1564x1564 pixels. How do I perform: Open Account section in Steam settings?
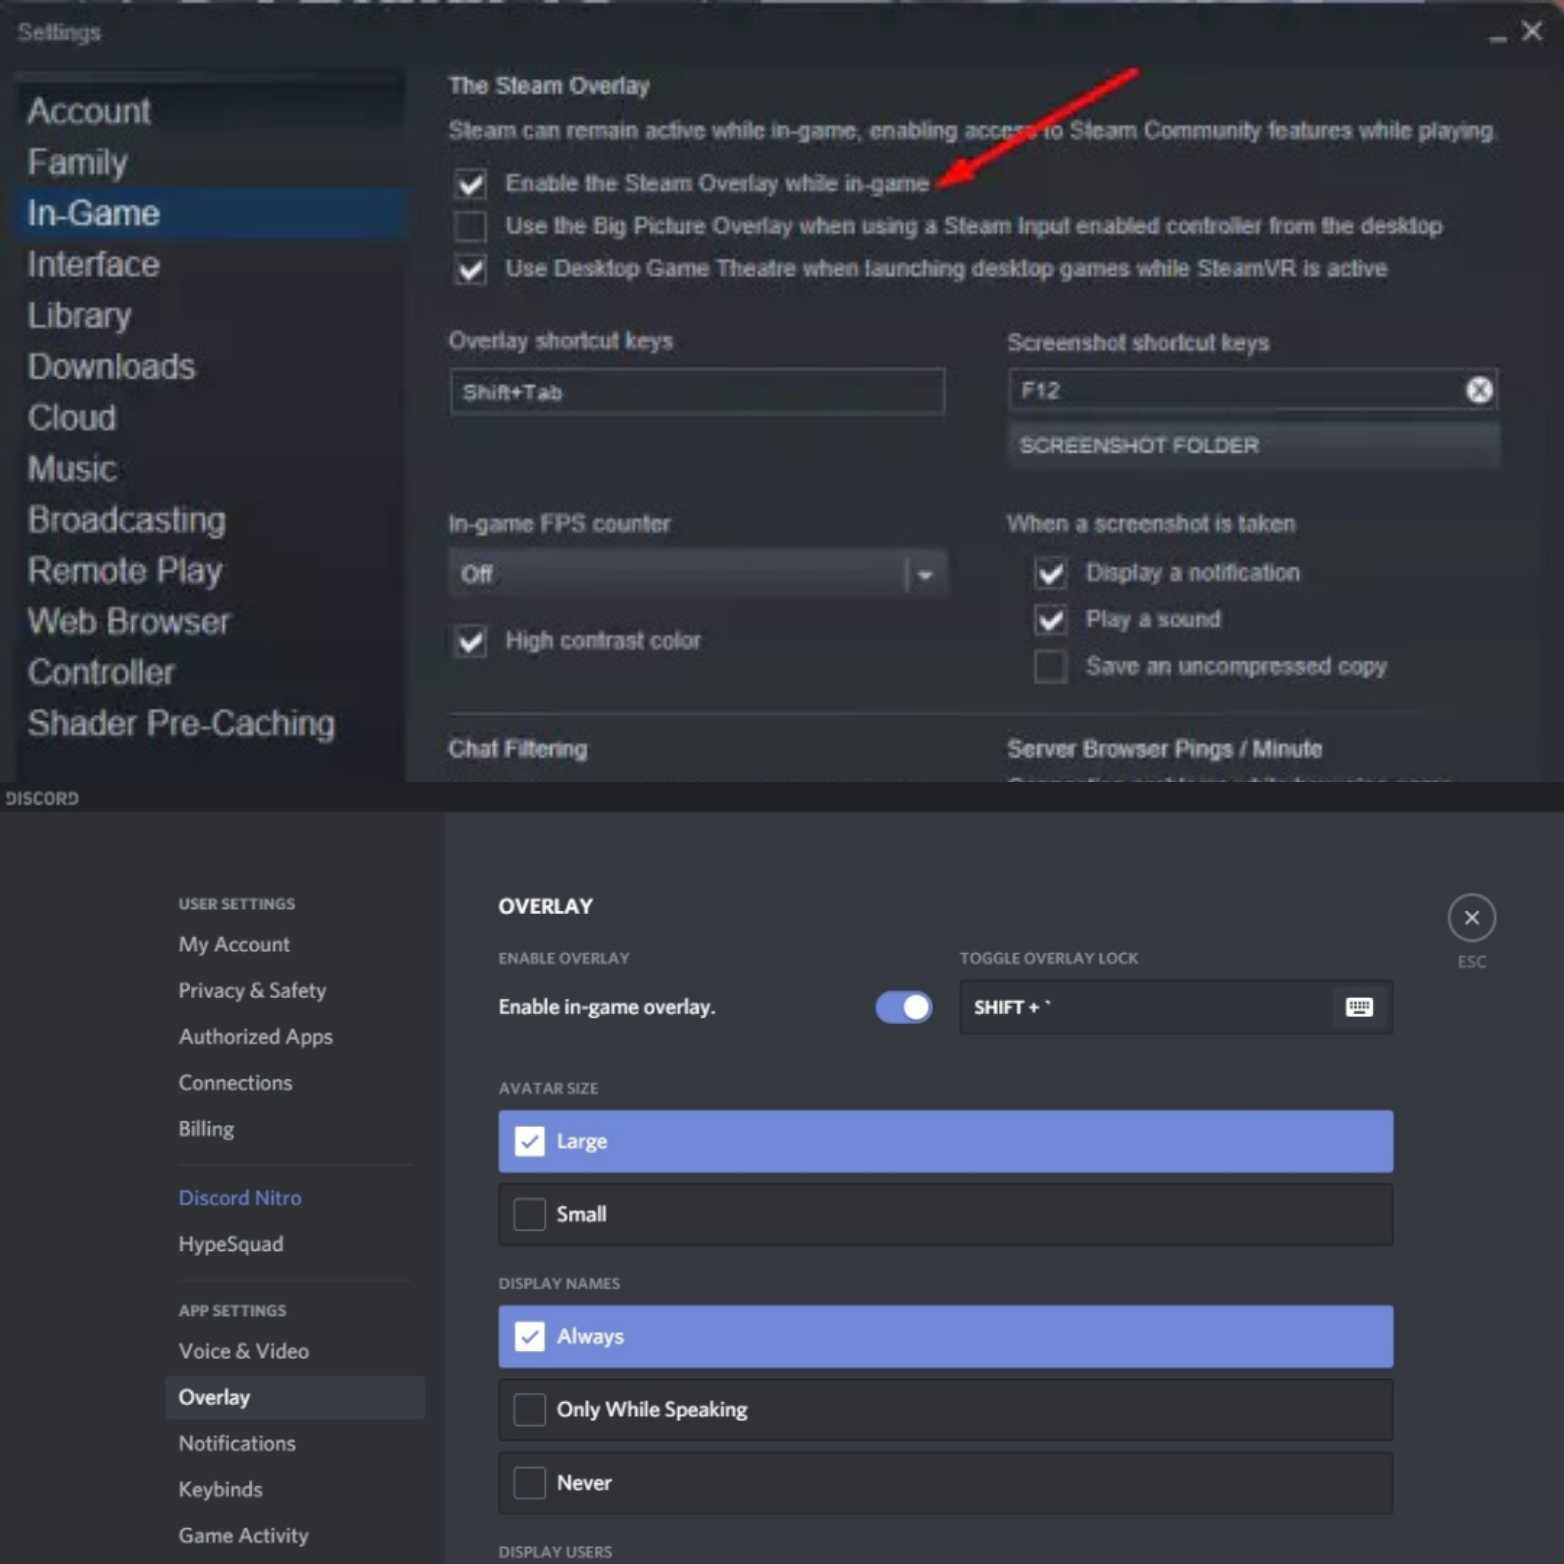(89, 111)
